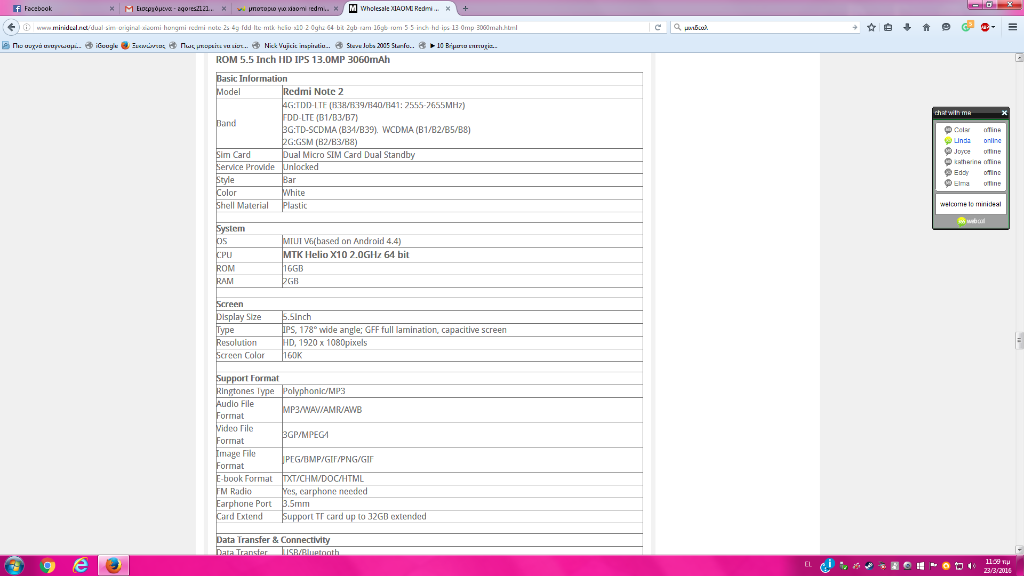The width and height of the screenshot is (1024, 576).
Task: Open the Windows Start menu
Action: (x=14, y=565)
